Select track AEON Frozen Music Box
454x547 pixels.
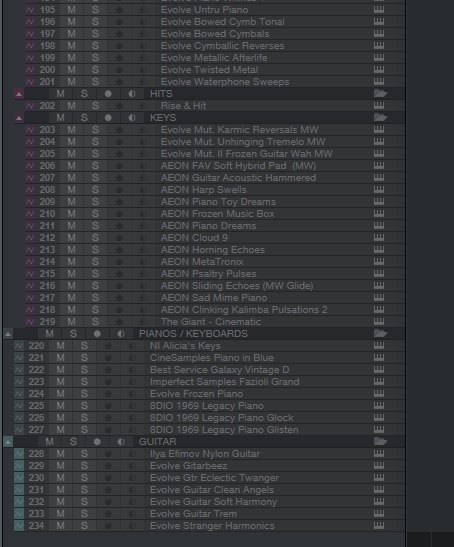(217, 213)
